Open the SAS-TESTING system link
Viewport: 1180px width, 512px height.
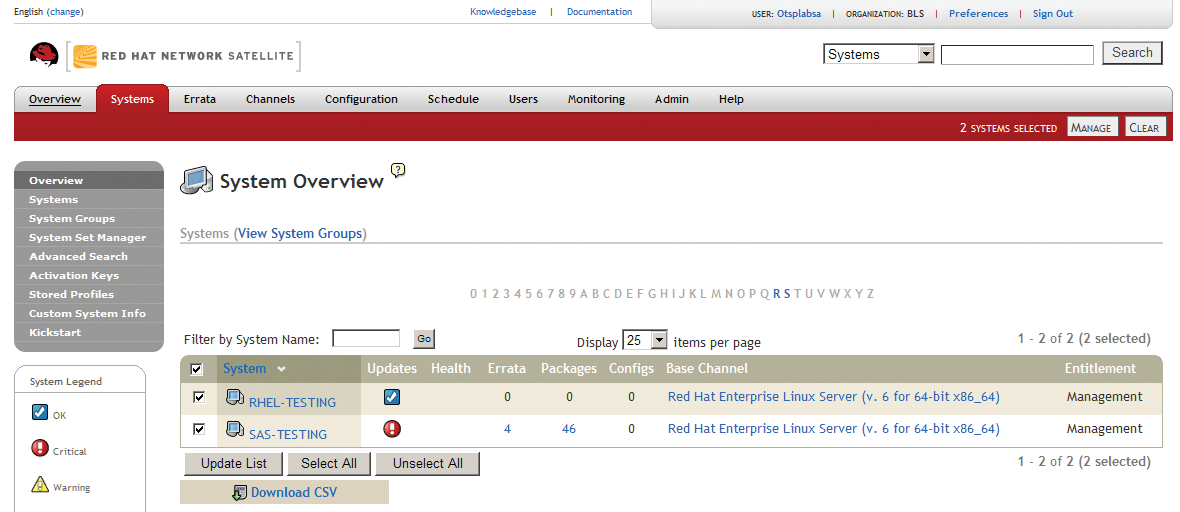[287, 434]
